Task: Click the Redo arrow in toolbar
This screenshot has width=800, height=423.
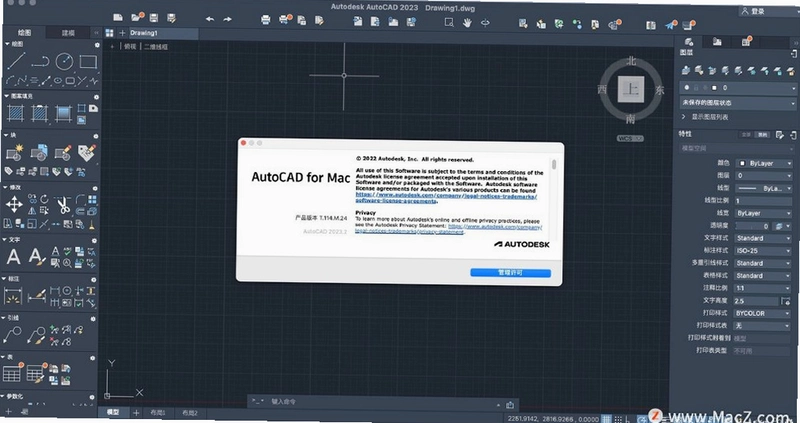Action: 228,19
